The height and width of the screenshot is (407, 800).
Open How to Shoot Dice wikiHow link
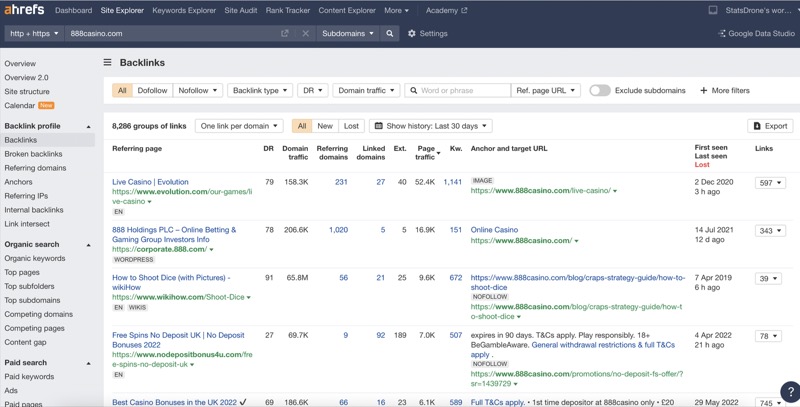(171, 283)
